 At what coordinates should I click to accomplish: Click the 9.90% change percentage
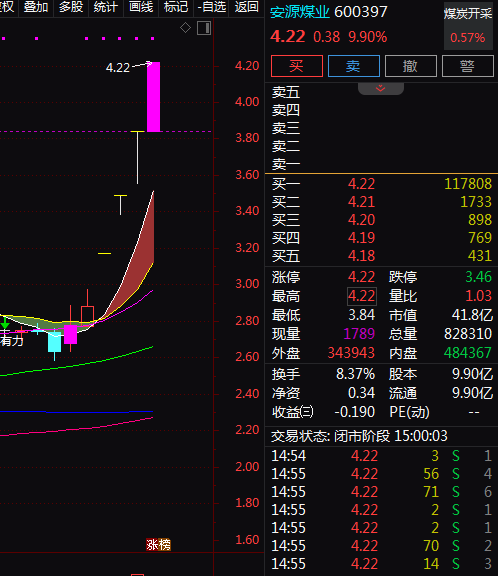coord(368,37)
